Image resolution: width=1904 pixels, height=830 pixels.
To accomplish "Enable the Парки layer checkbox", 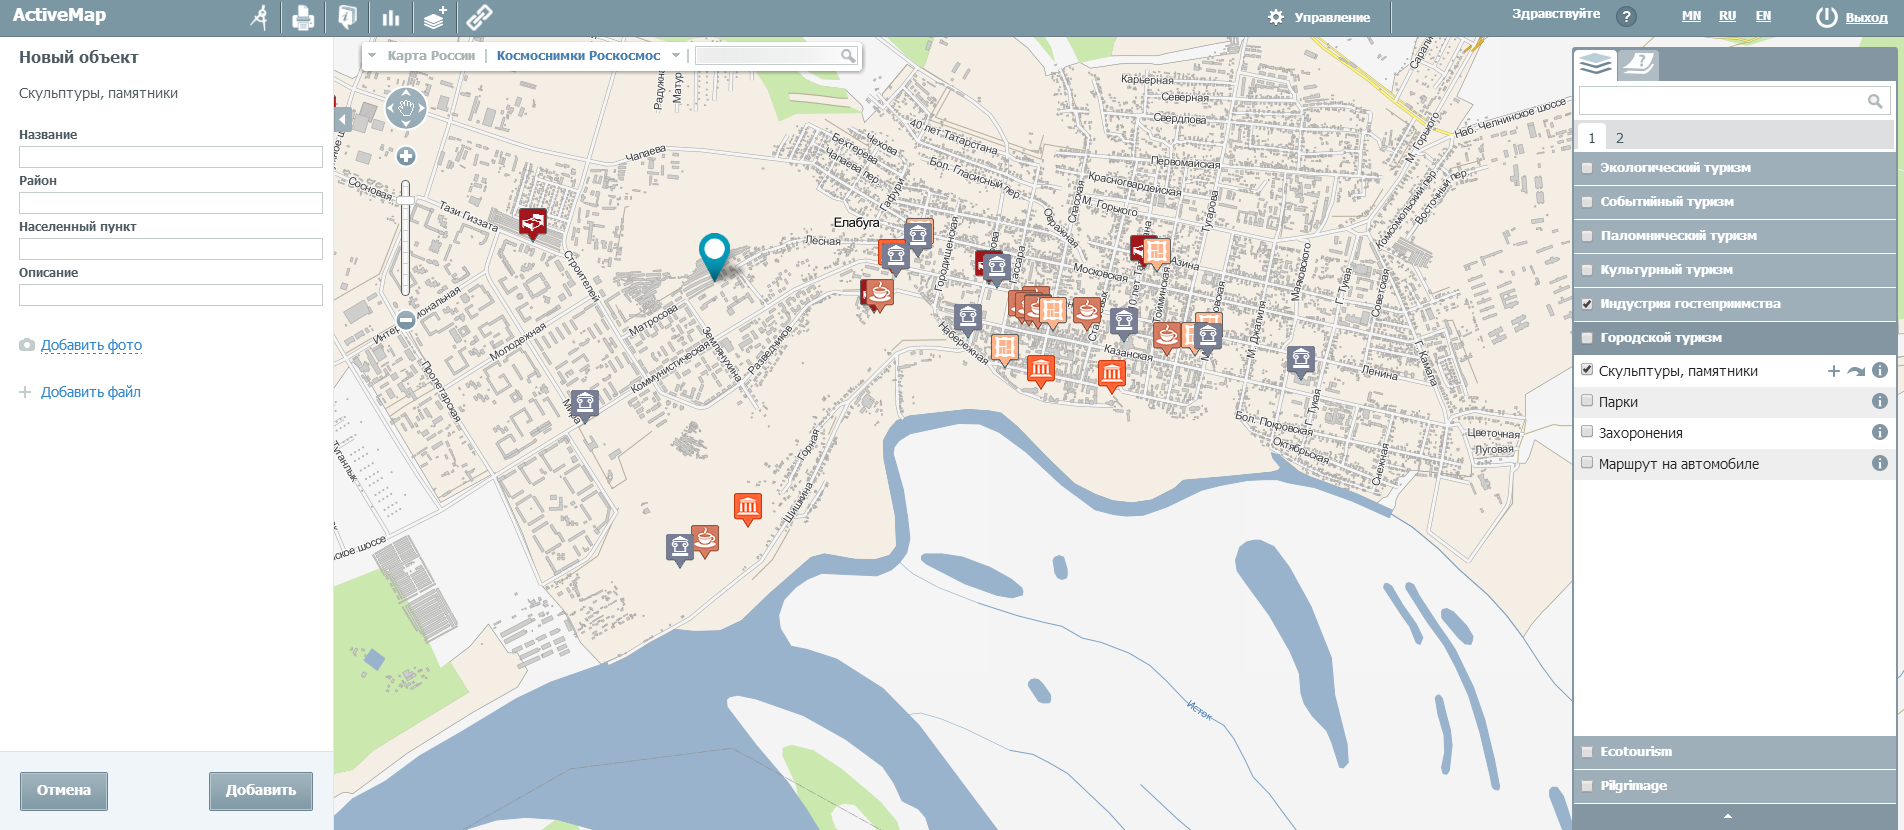I will (1587, 401).
